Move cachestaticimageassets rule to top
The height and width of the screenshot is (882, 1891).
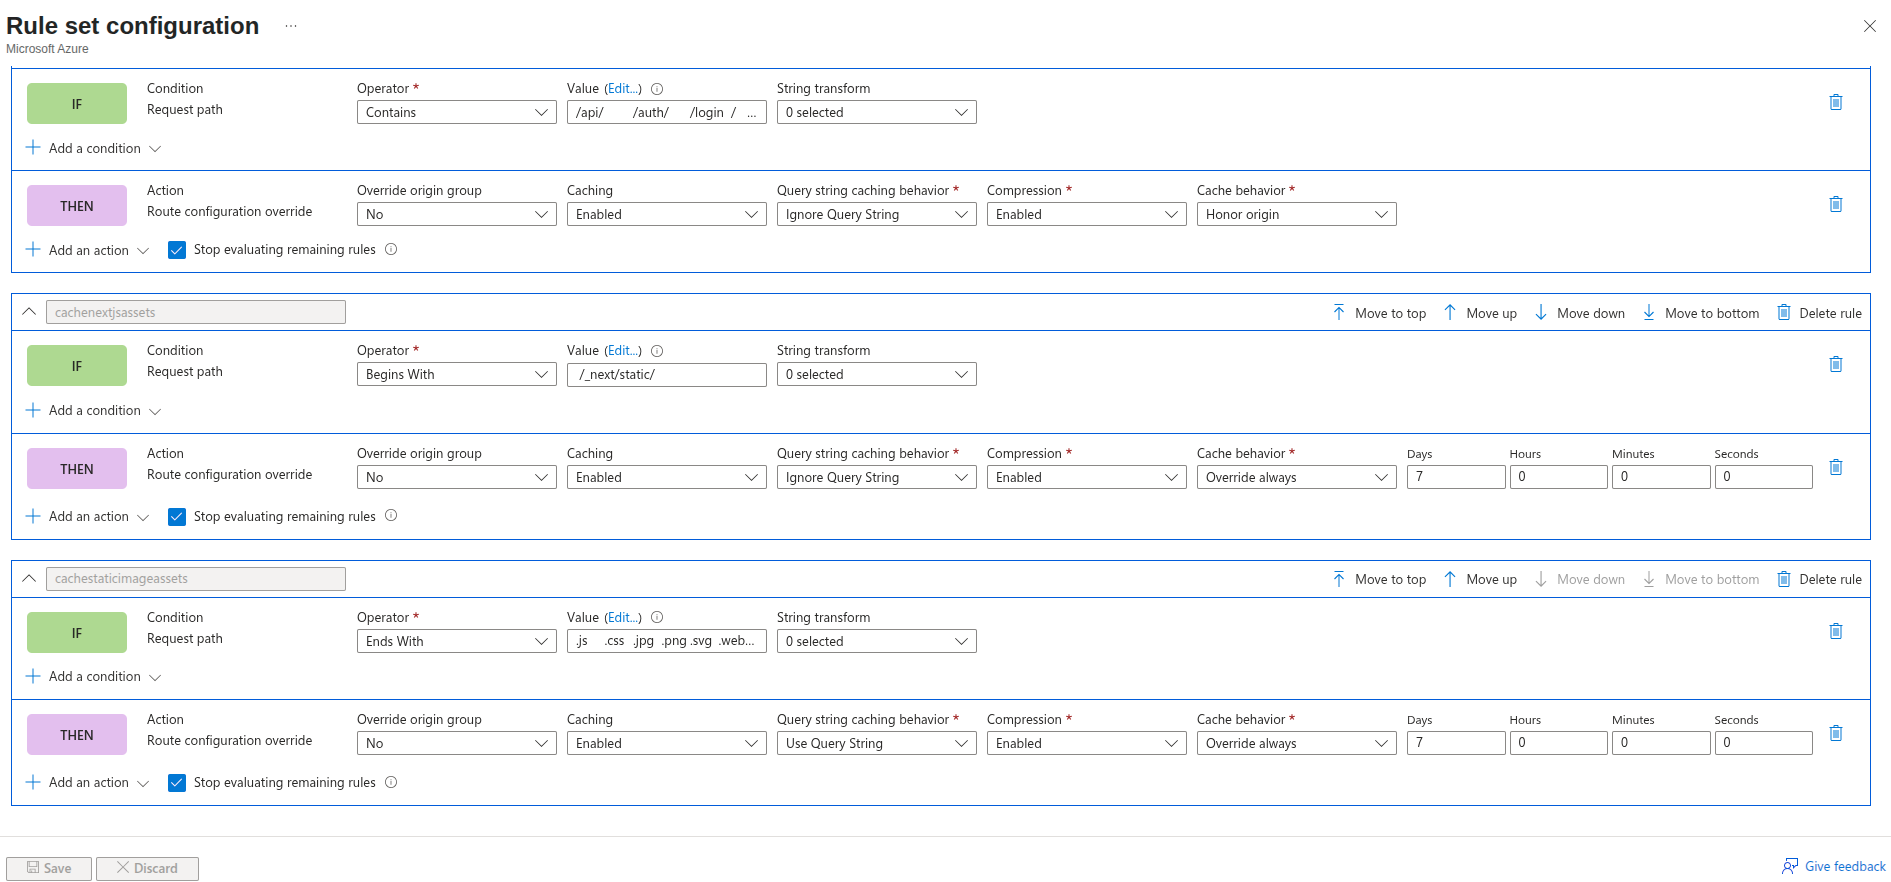[1379, 579]
